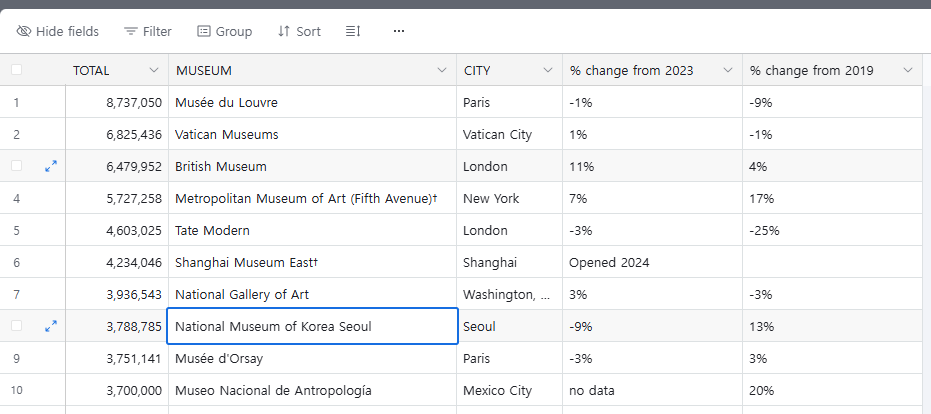The width and height of the screenshot is (931, 414).
Task: Open the % change from 2023 column dropdown
Action: [x=727, y=70]
